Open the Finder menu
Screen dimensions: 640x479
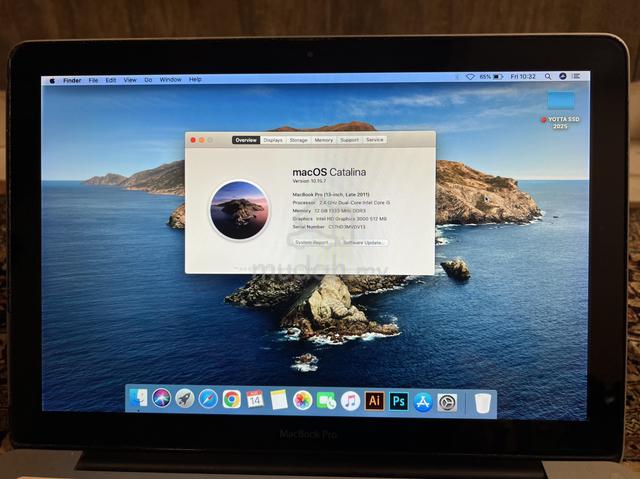(x=72, y=80)
